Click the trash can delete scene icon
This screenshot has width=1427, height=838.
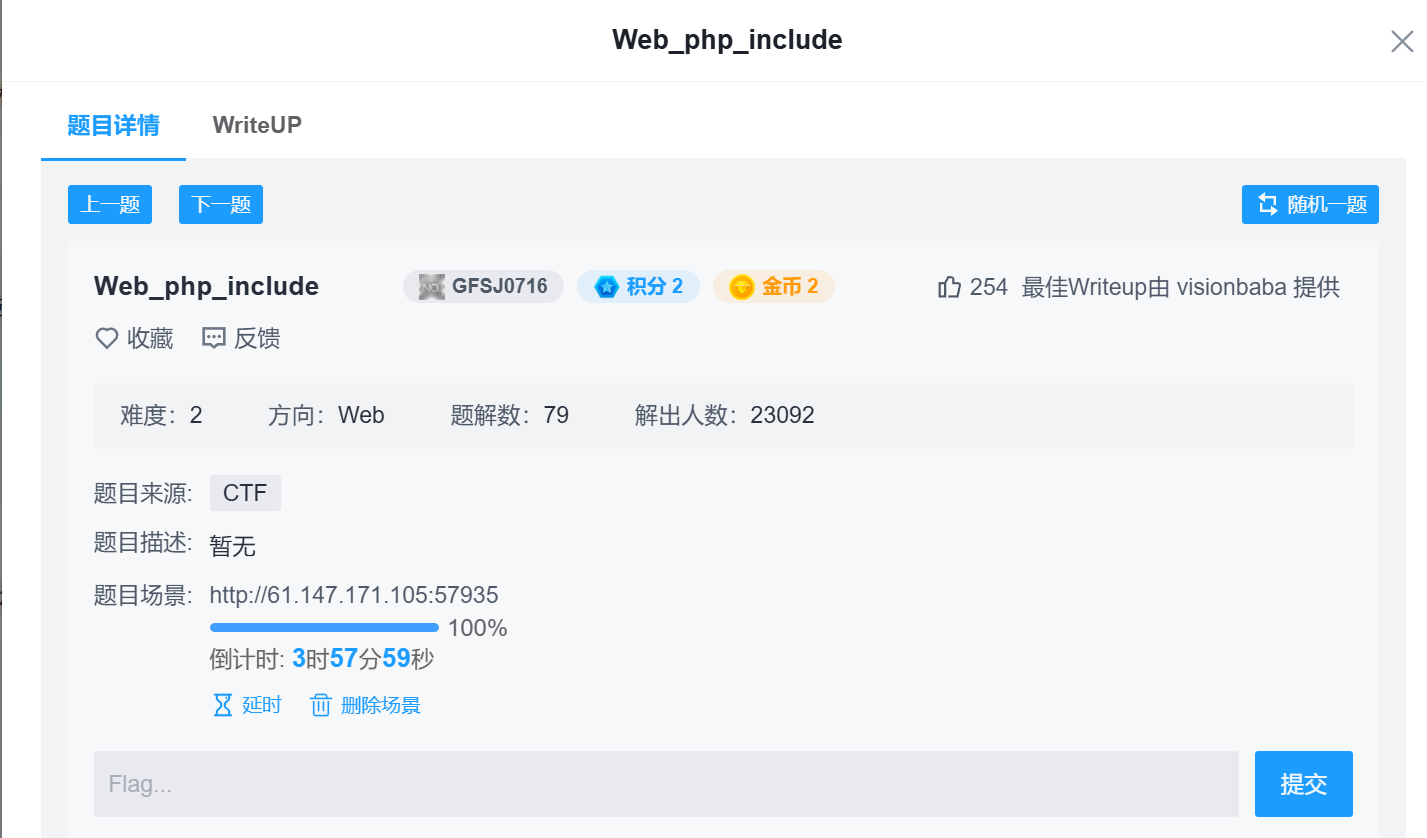click(x=321, y=705)
